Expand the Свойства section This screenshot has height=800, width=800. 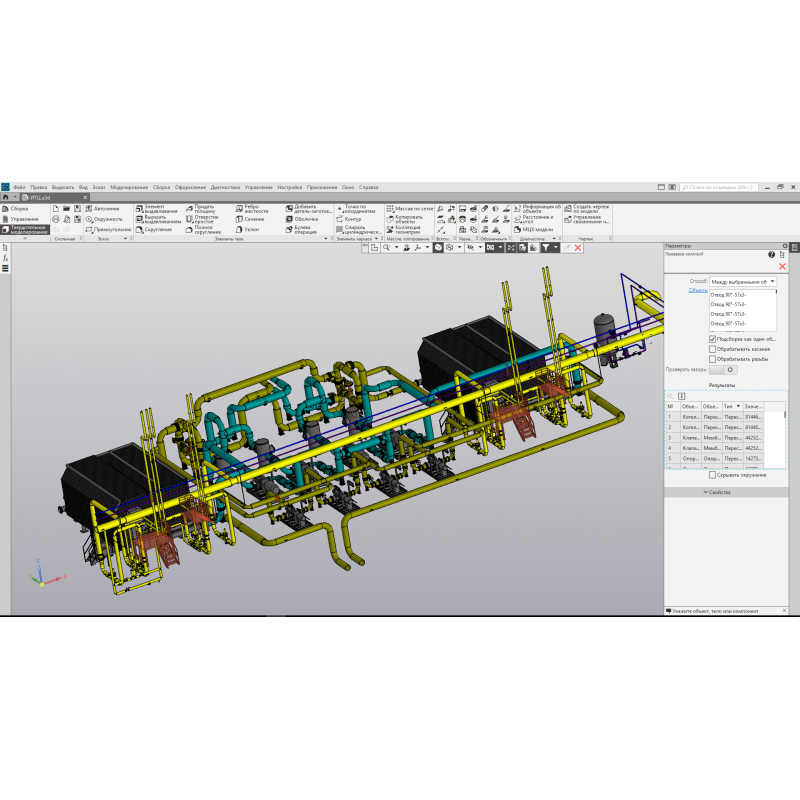click(x=718, y=492)
